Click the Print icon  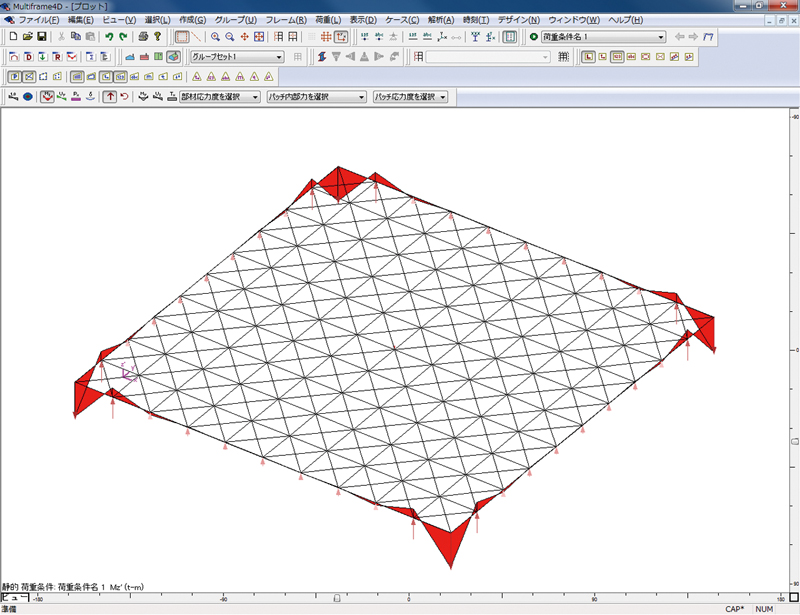pyautogui.click(x=143, y=37)
